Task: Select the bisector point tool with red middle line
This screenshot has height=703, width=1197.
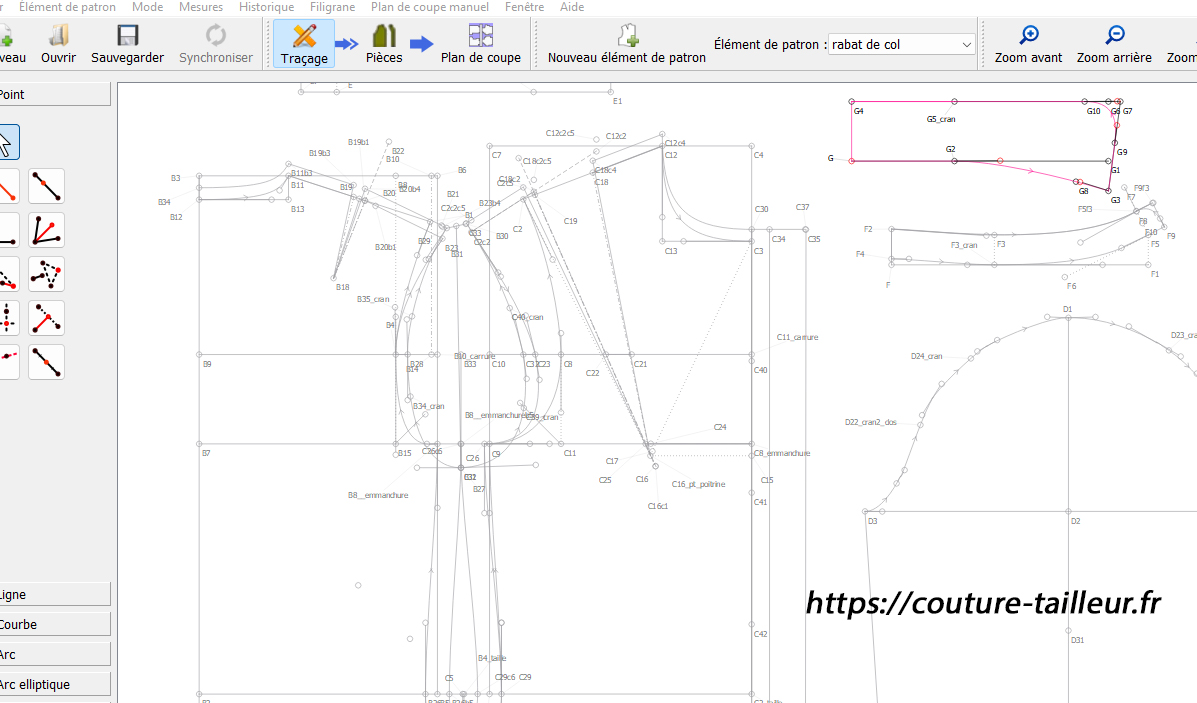Action: click(46, 230)
